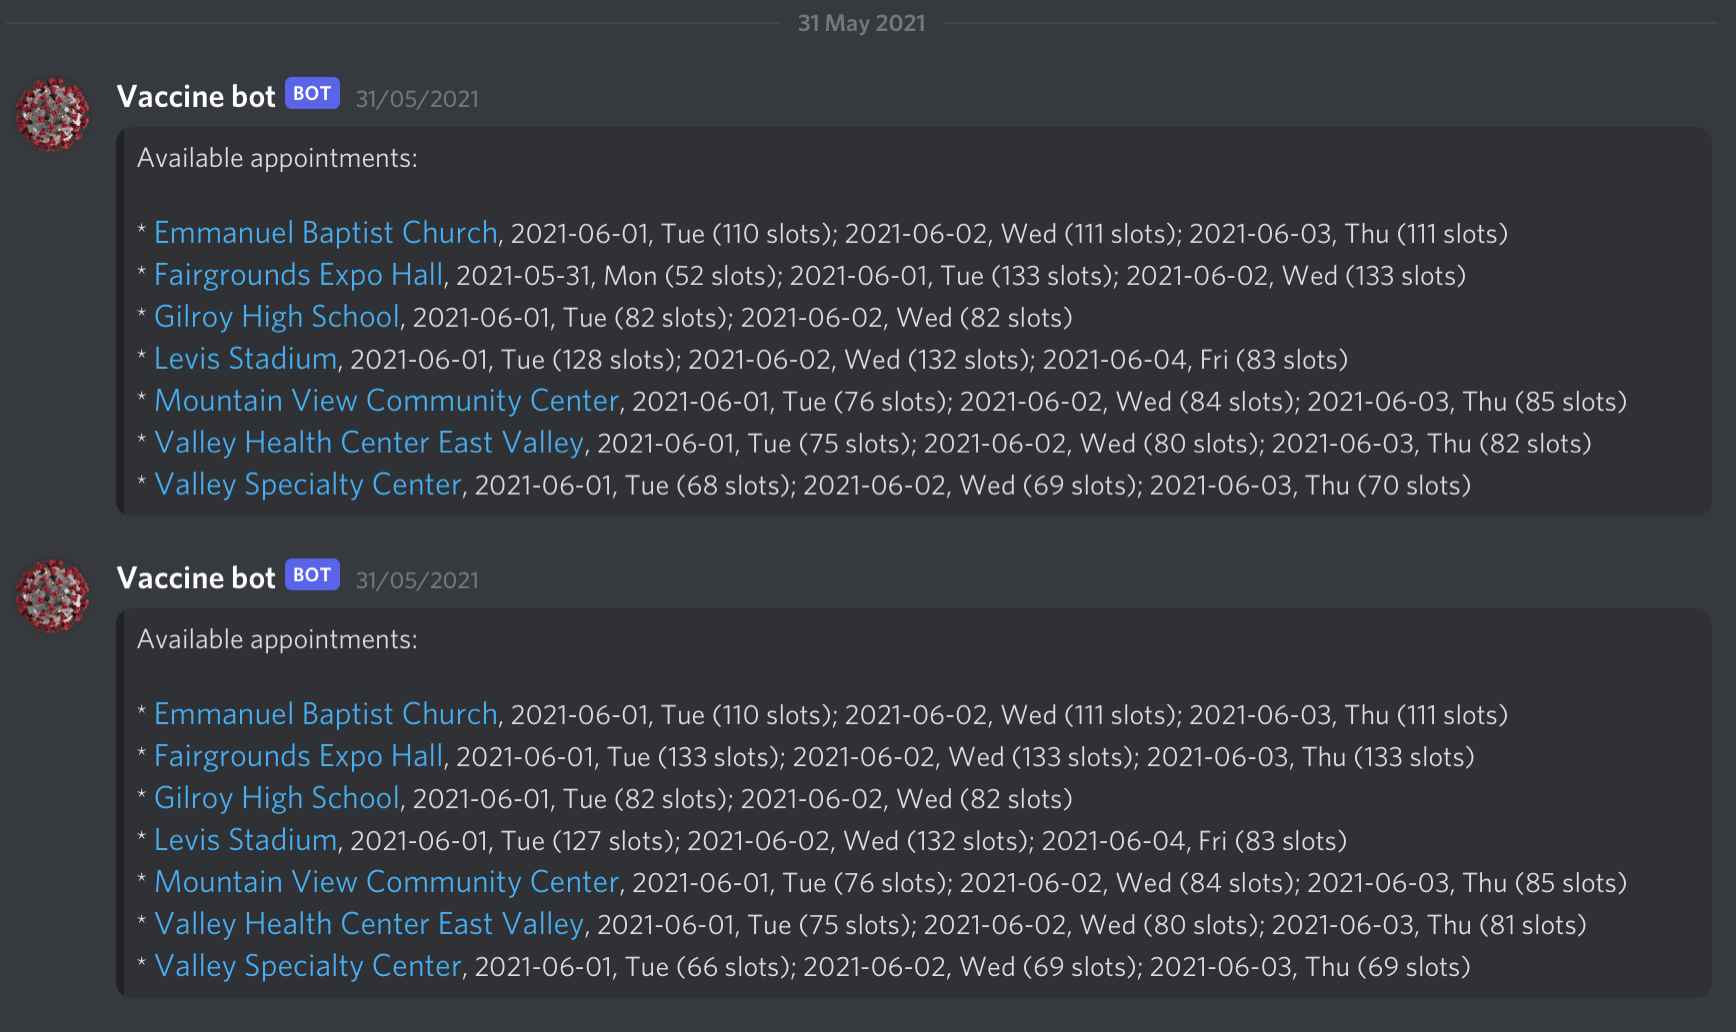Image resolution: width=1736 pixels, height=1032 pixels.
Task: Open the Gilroy High School link in the first message
Action: pyautogui.click(x=276, y=317)
